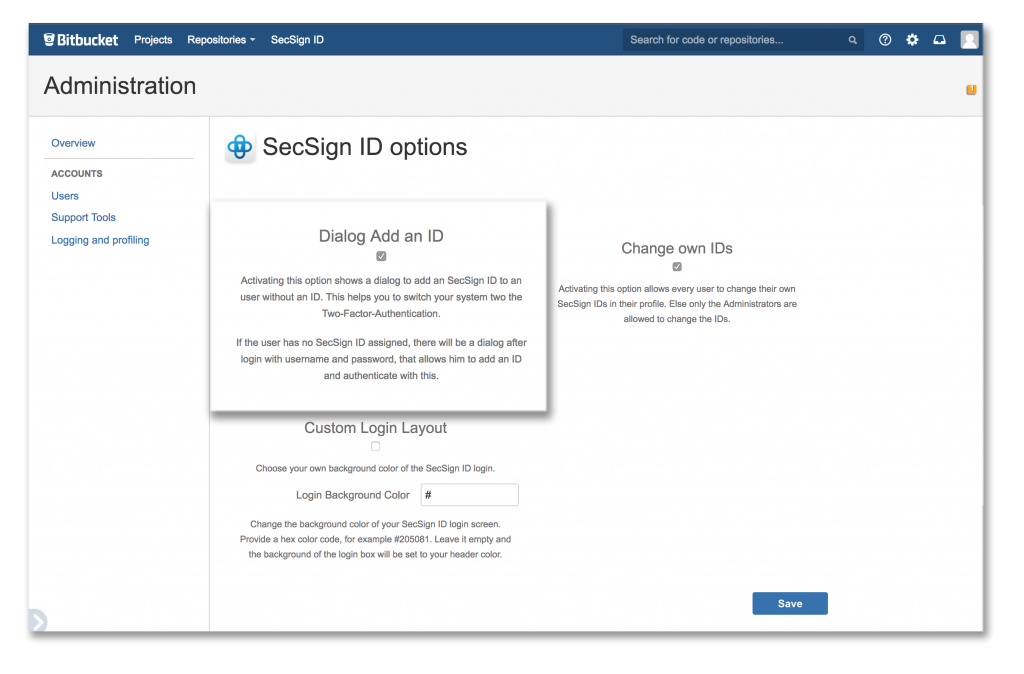The height and width of the screenshot is (674, 1024).
Task: Open the administration settings gear icon
Action: point(912,39)
